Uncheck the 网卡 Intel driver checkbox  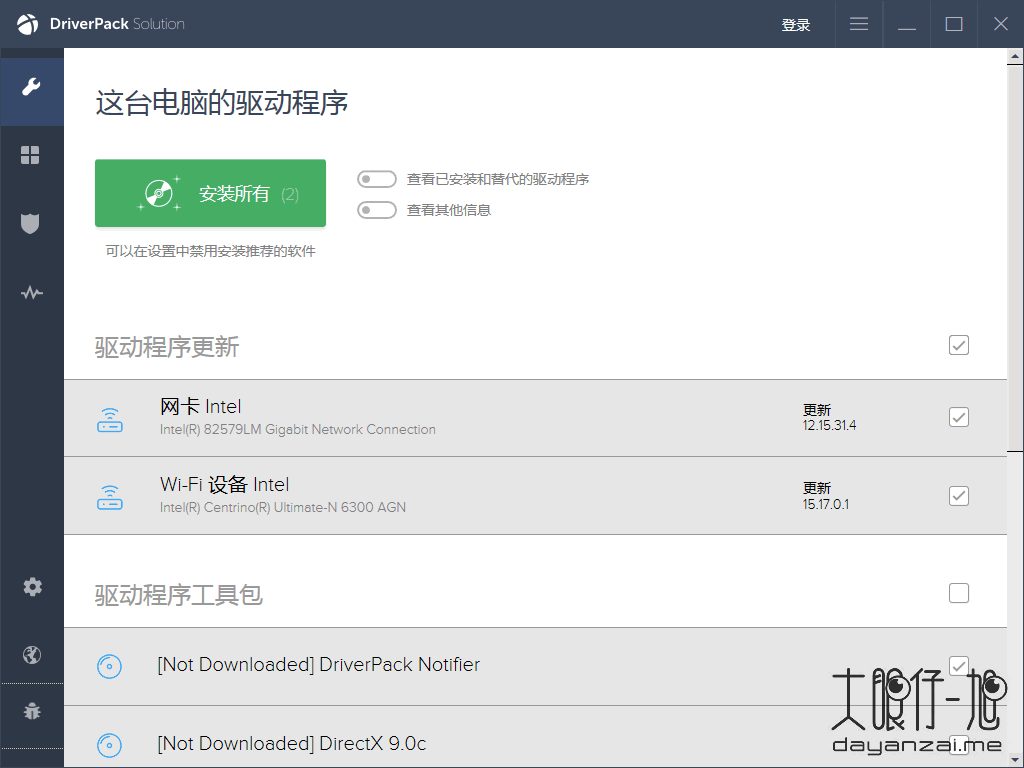pyautogui.click(x=959, y=417)
